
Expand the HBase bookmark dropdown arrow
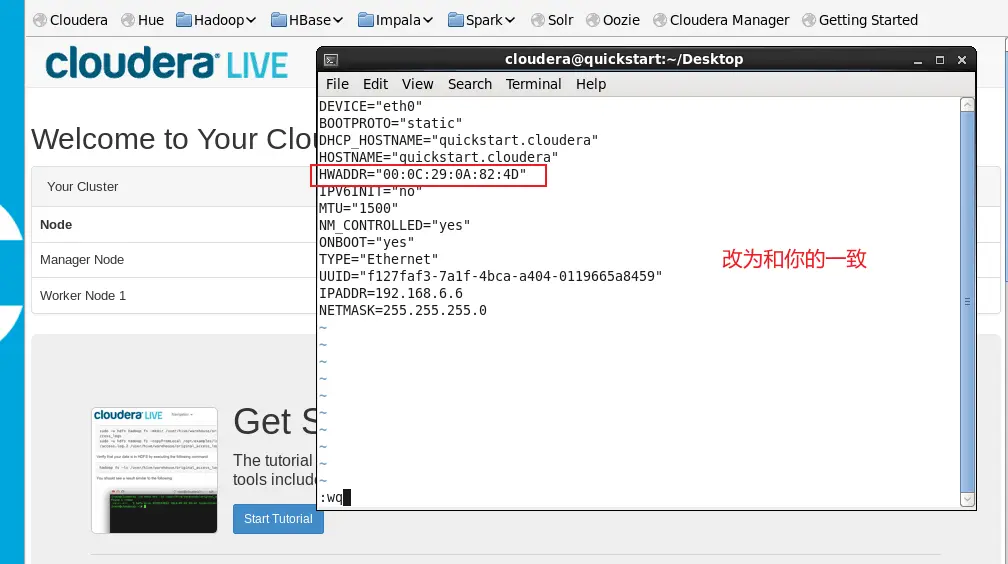click(x=338, y=21)
